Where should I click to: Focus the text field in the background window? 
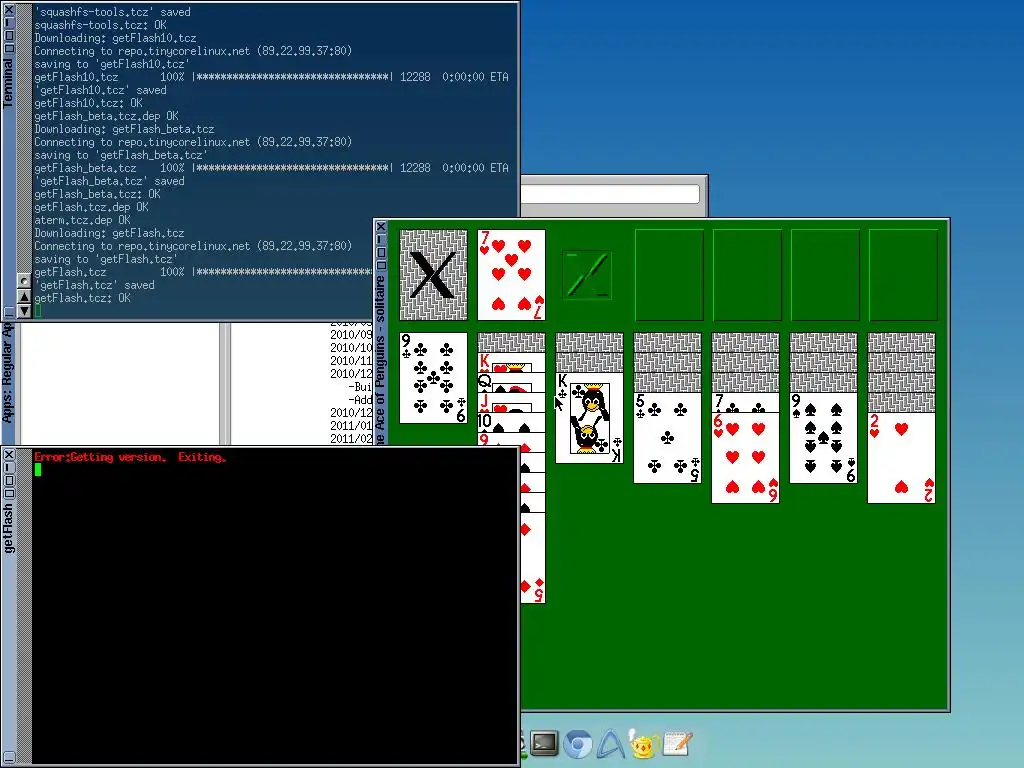tap(610, 194)
